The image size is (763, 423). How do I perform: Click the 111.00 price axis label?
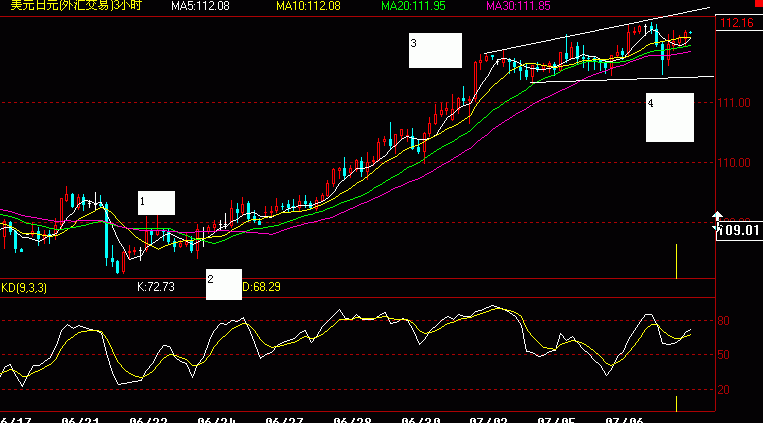(x=734, y=103)
